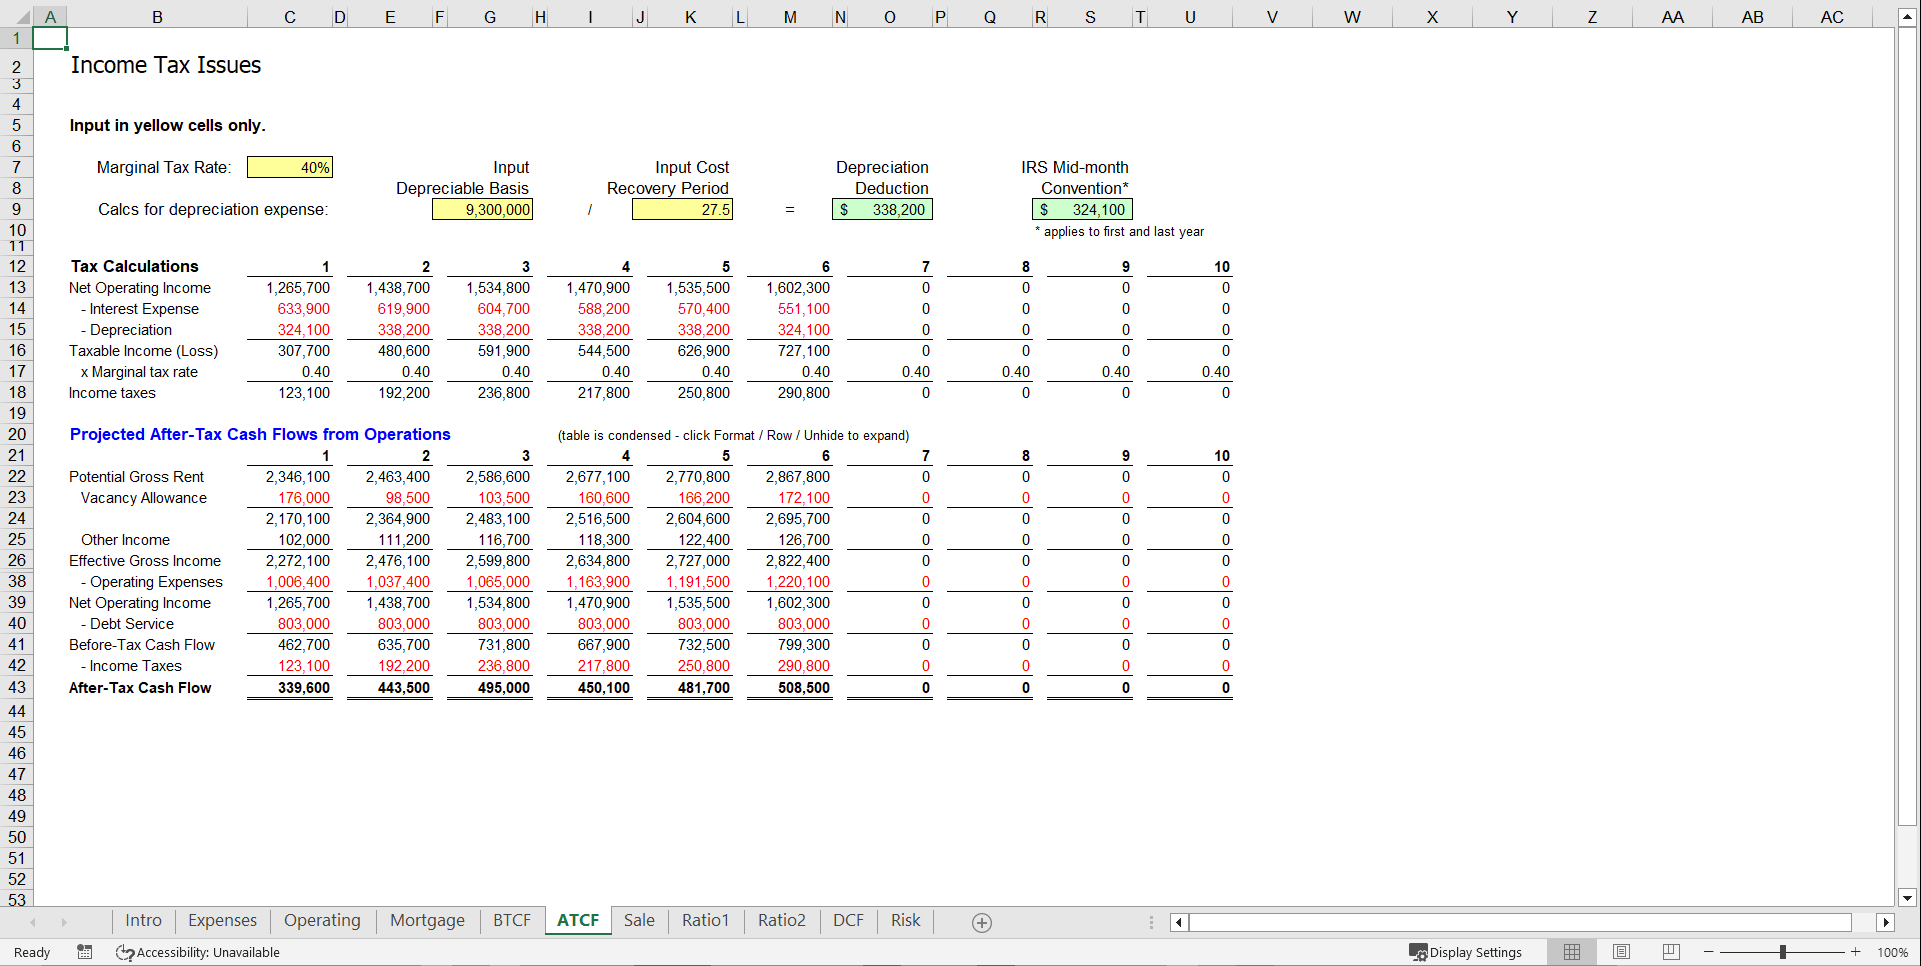Switch to Page Layout view

click(x=1621, y=952)
